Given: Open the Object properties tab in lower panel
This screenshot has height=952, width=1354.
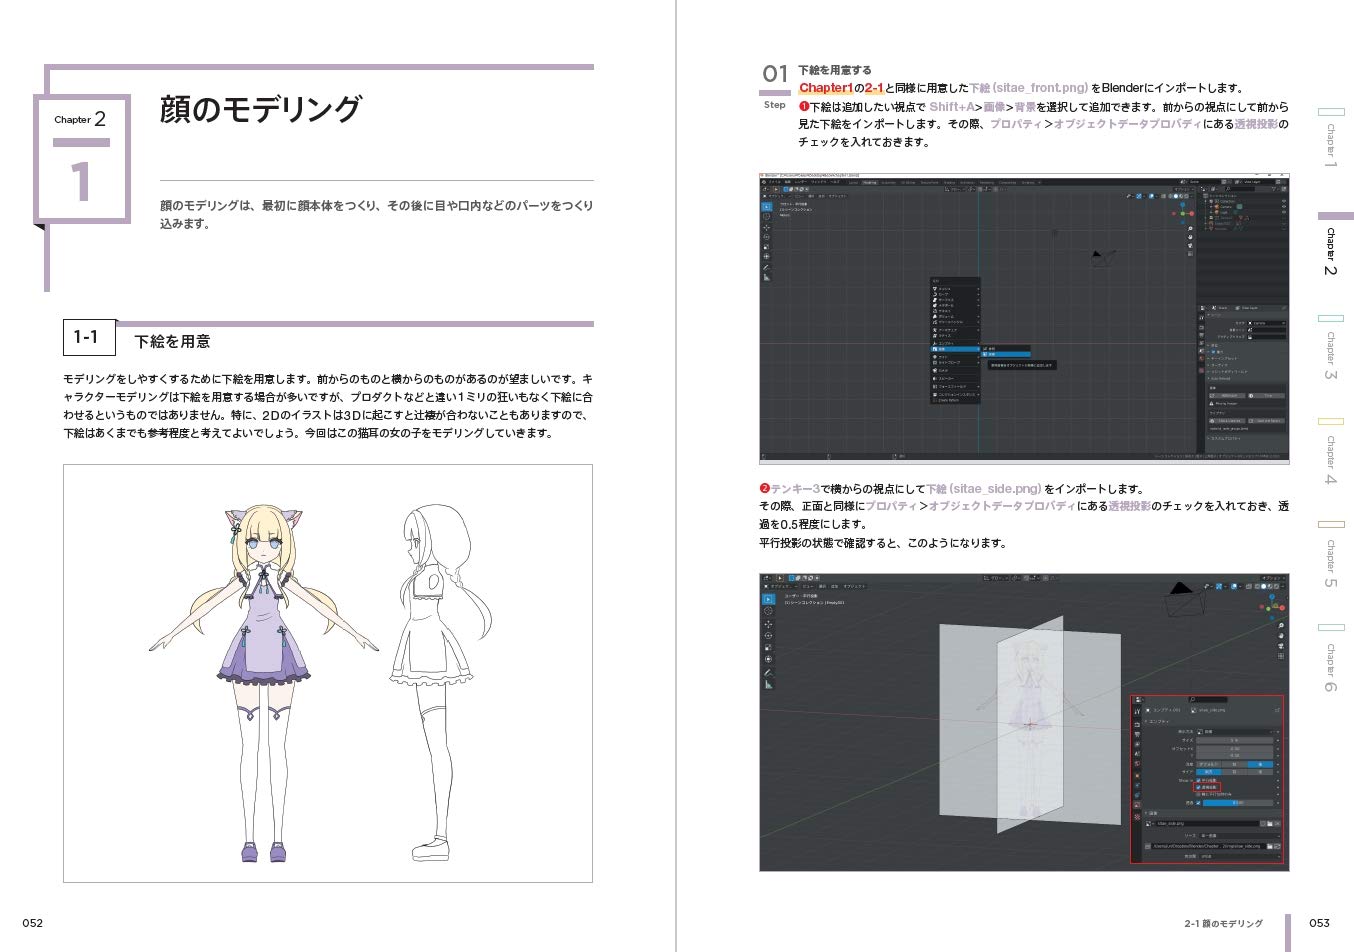Looking at the screenshot, I should coord(1137,776).
